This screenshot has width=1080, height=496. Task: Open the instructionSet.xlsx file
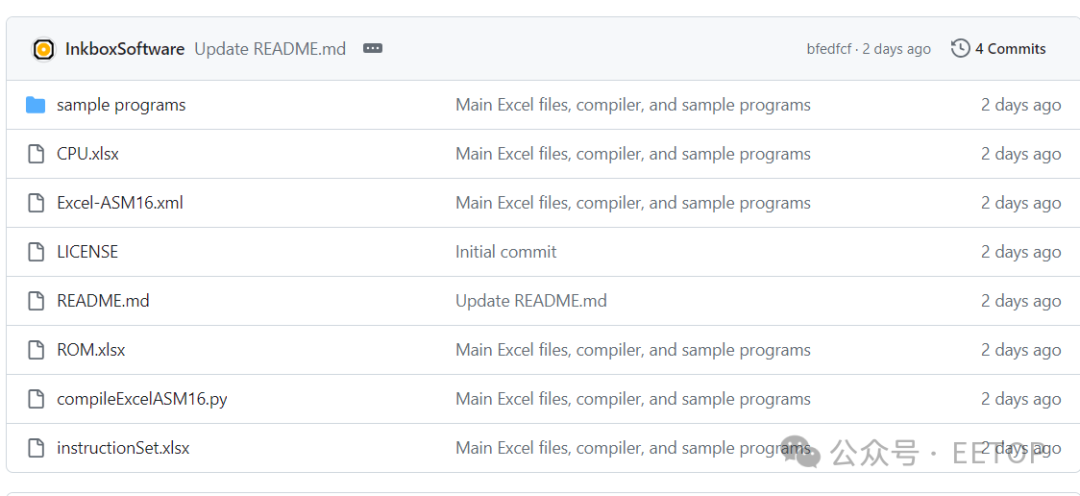tap(123, 448)
